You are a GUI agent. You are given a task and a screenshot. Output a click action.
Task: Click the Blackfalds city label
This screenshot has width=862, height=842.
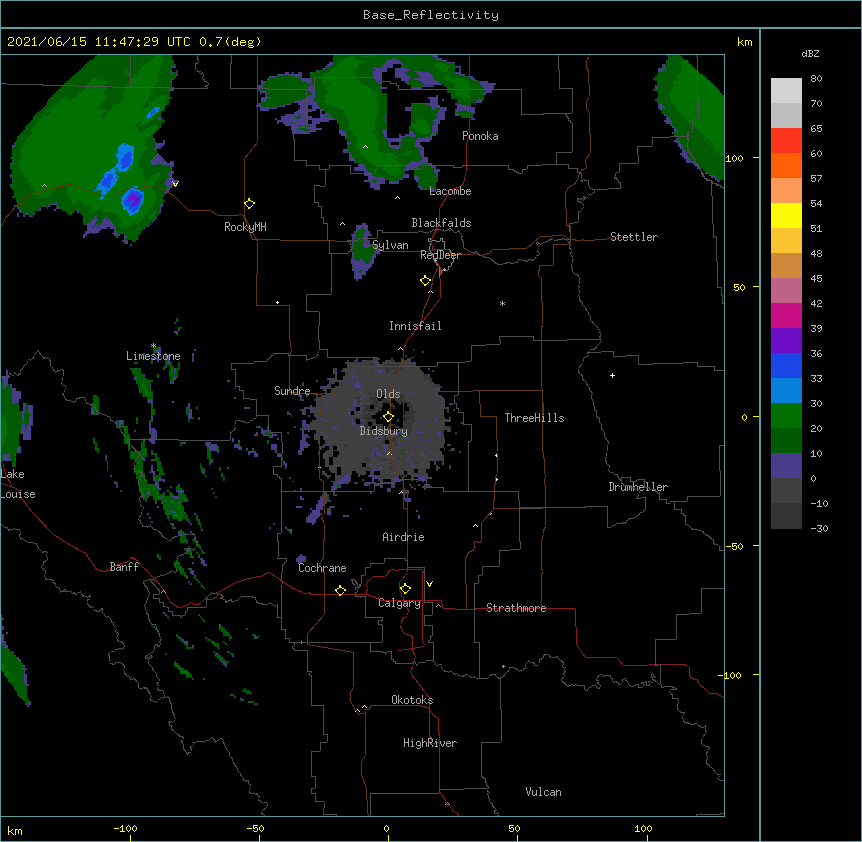click(441, 223)
